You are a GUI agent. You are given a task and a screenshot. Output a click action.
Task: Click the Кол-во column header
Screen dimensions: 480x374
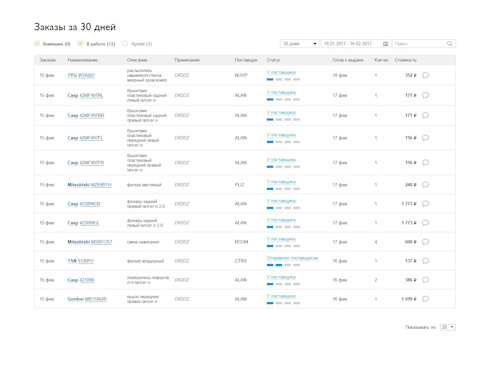(381, 60)
